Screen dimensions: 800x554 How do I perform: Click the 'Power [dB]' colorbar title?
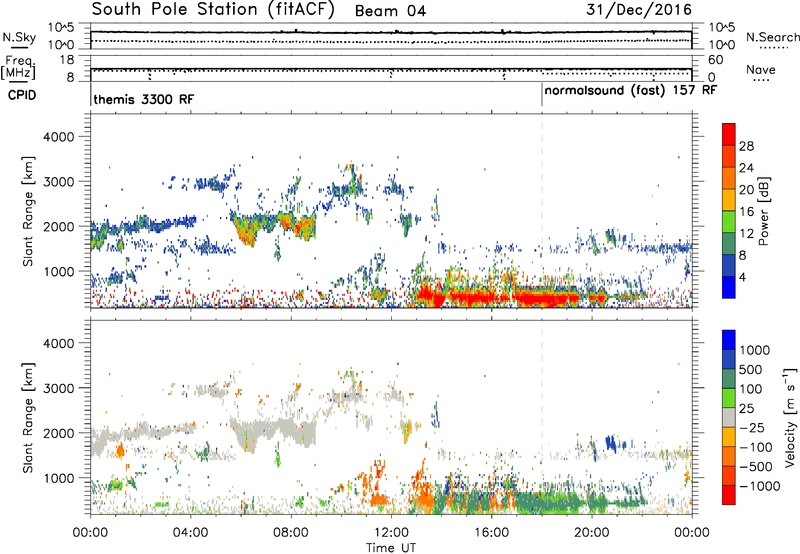764,211
